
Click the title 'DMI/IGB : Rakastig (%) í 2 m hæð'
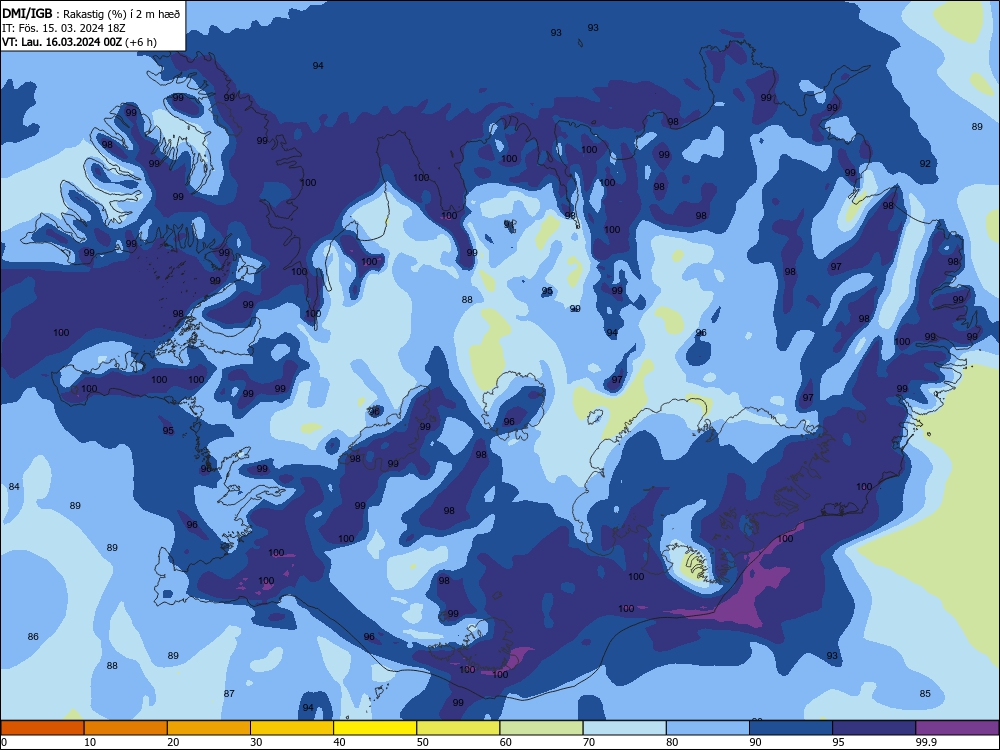[x=92, y=14]
